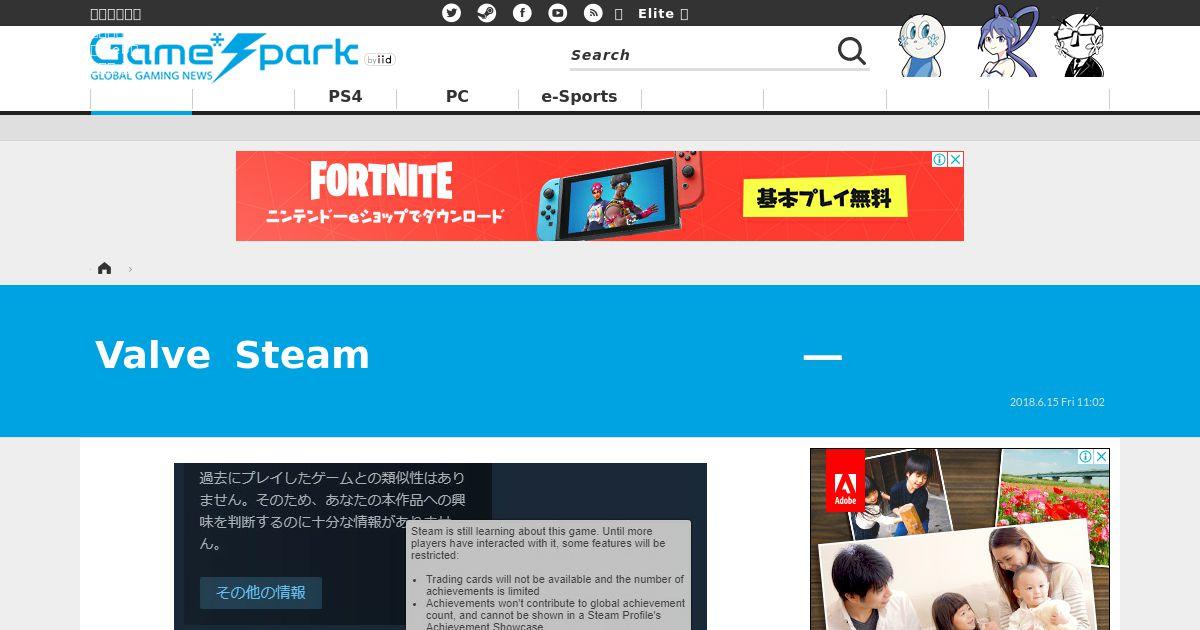Open the PC navigation tab
The height and width of the screenshot is (630, 1200).
tap(457, 97)
